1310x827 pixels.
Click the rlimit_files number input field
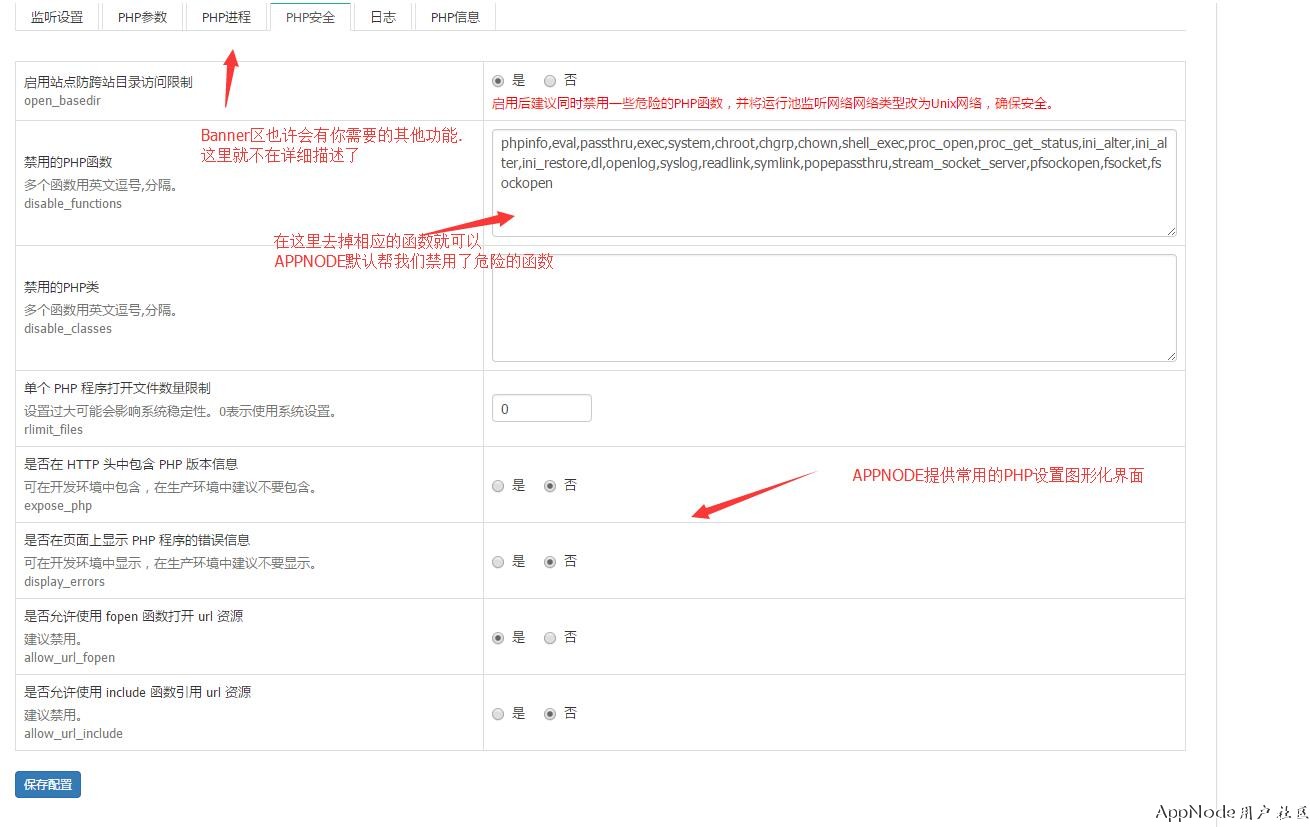click(x=541, y=409)
